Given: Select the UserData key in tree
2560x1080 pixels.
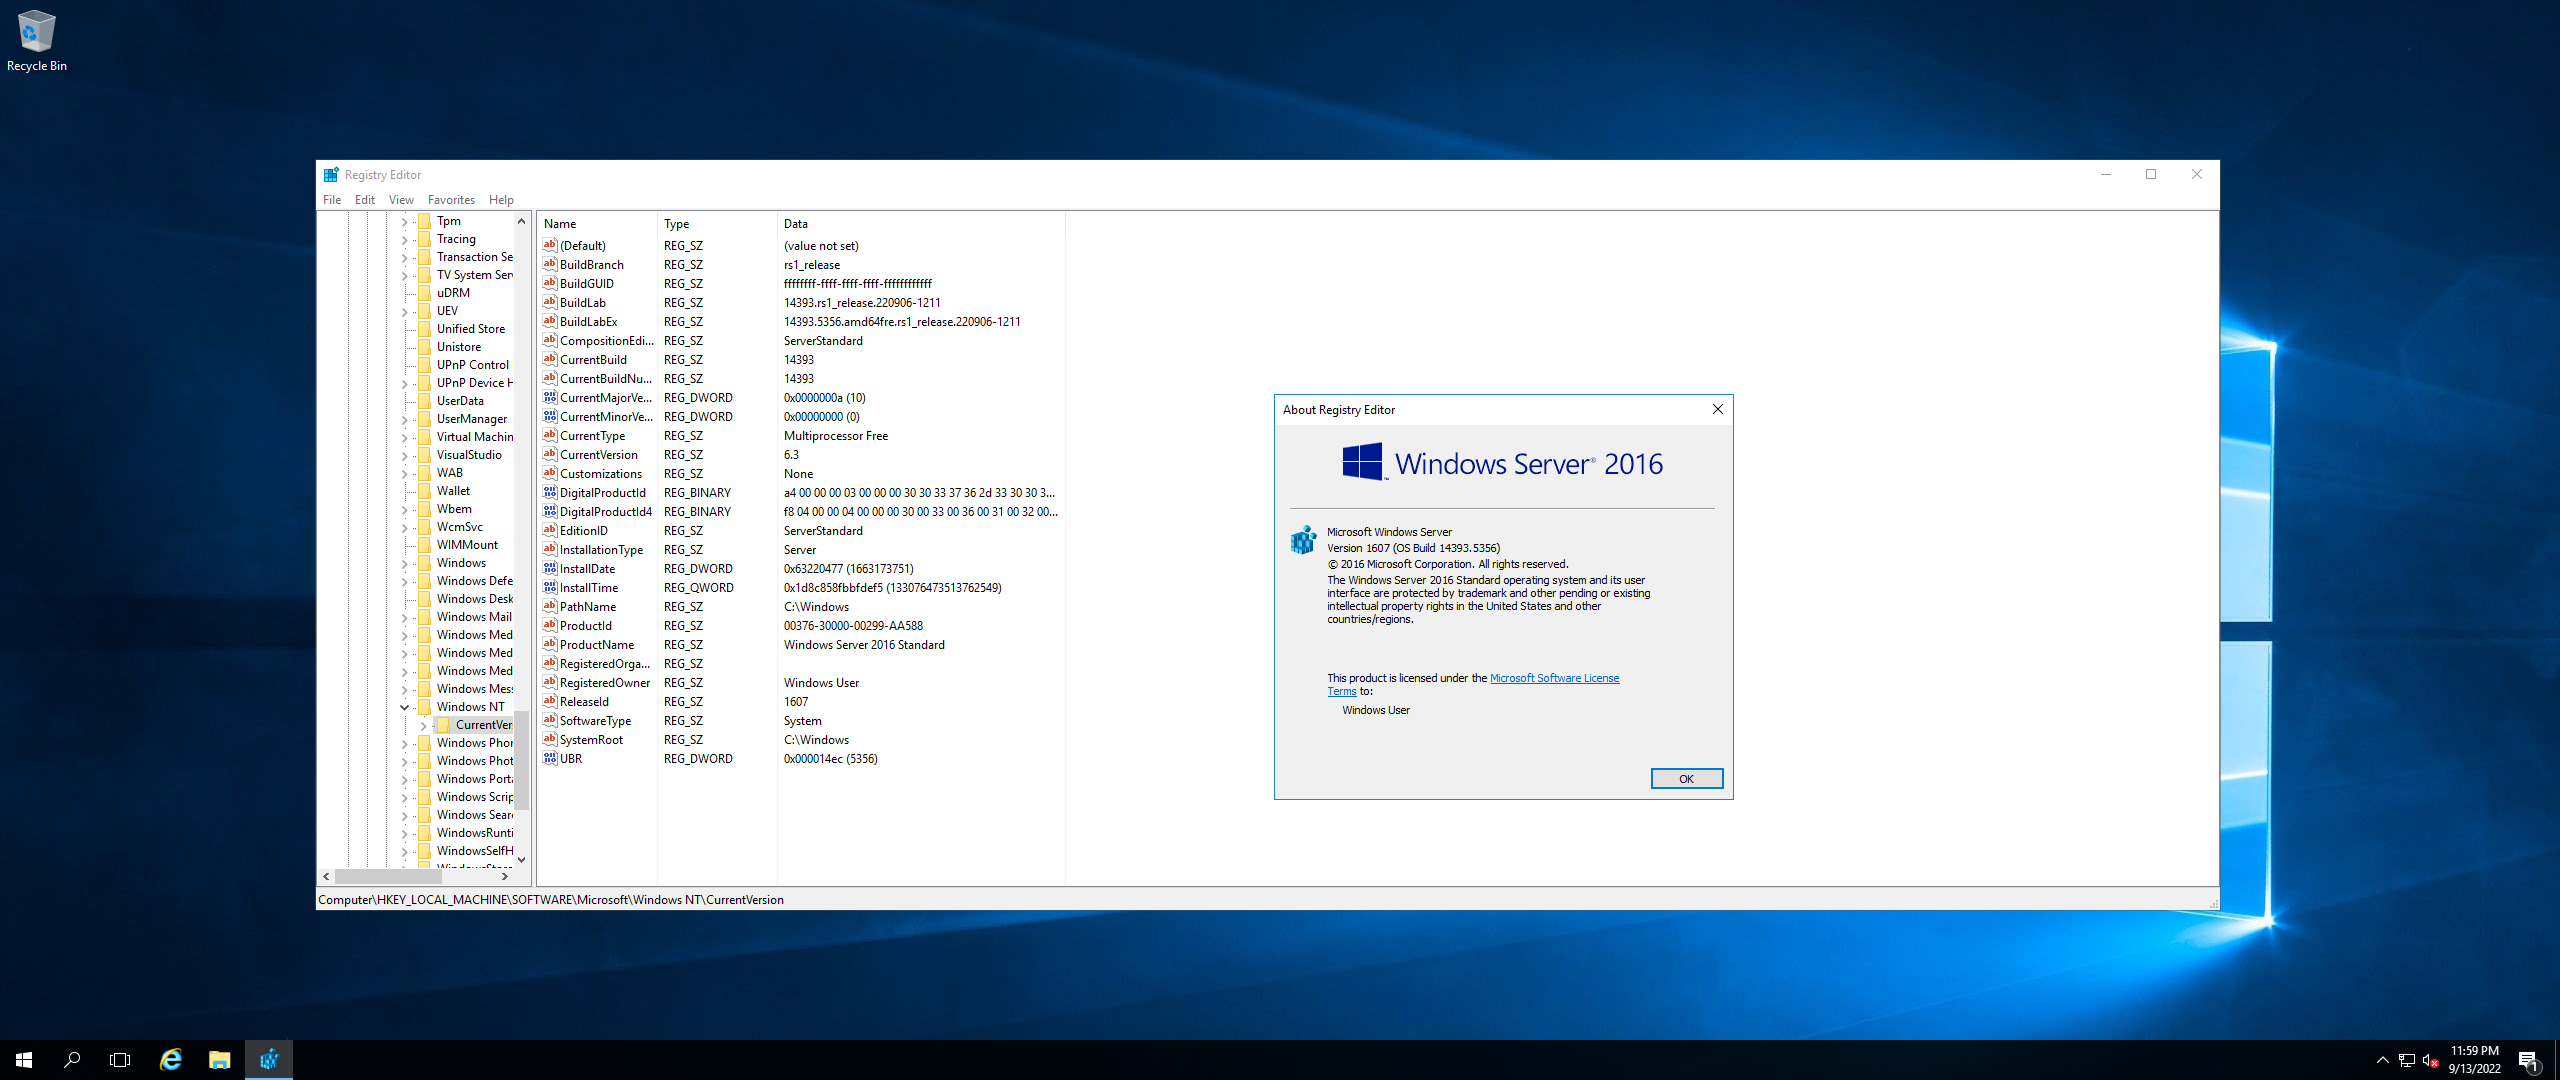Looking at the screenshot, I should (x=460, y=401).
